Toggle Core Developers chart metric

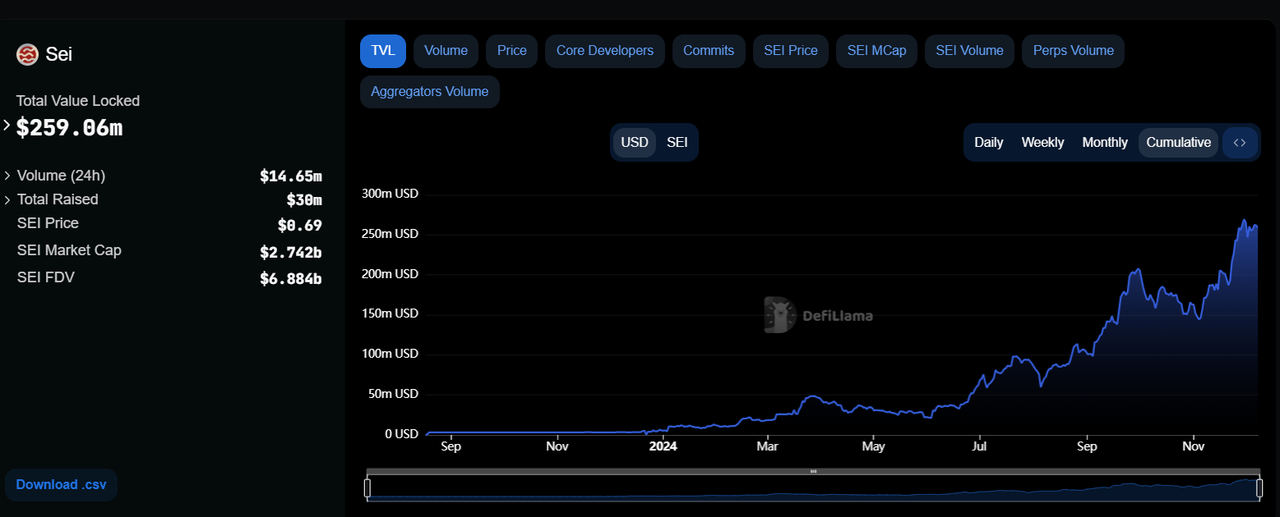click(605, 51)
